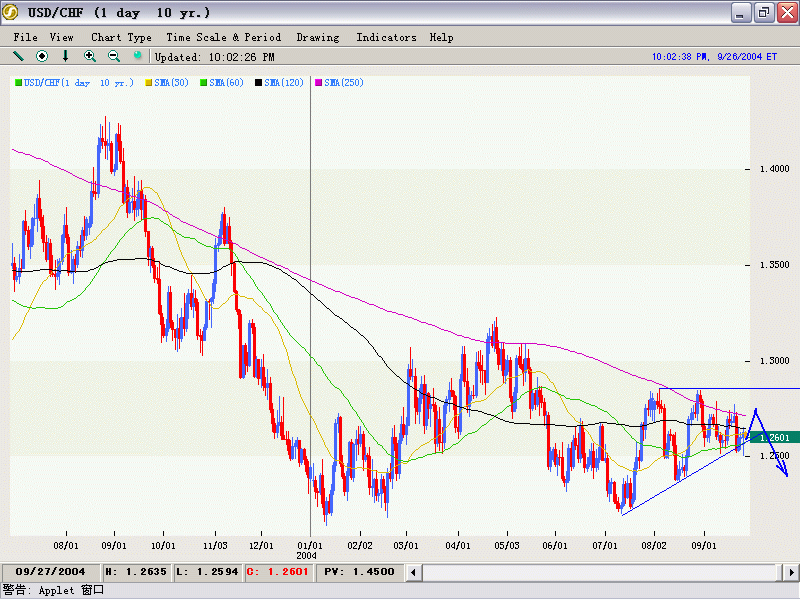Select the trend line drawing tool
800x600 pixels.
18,57
